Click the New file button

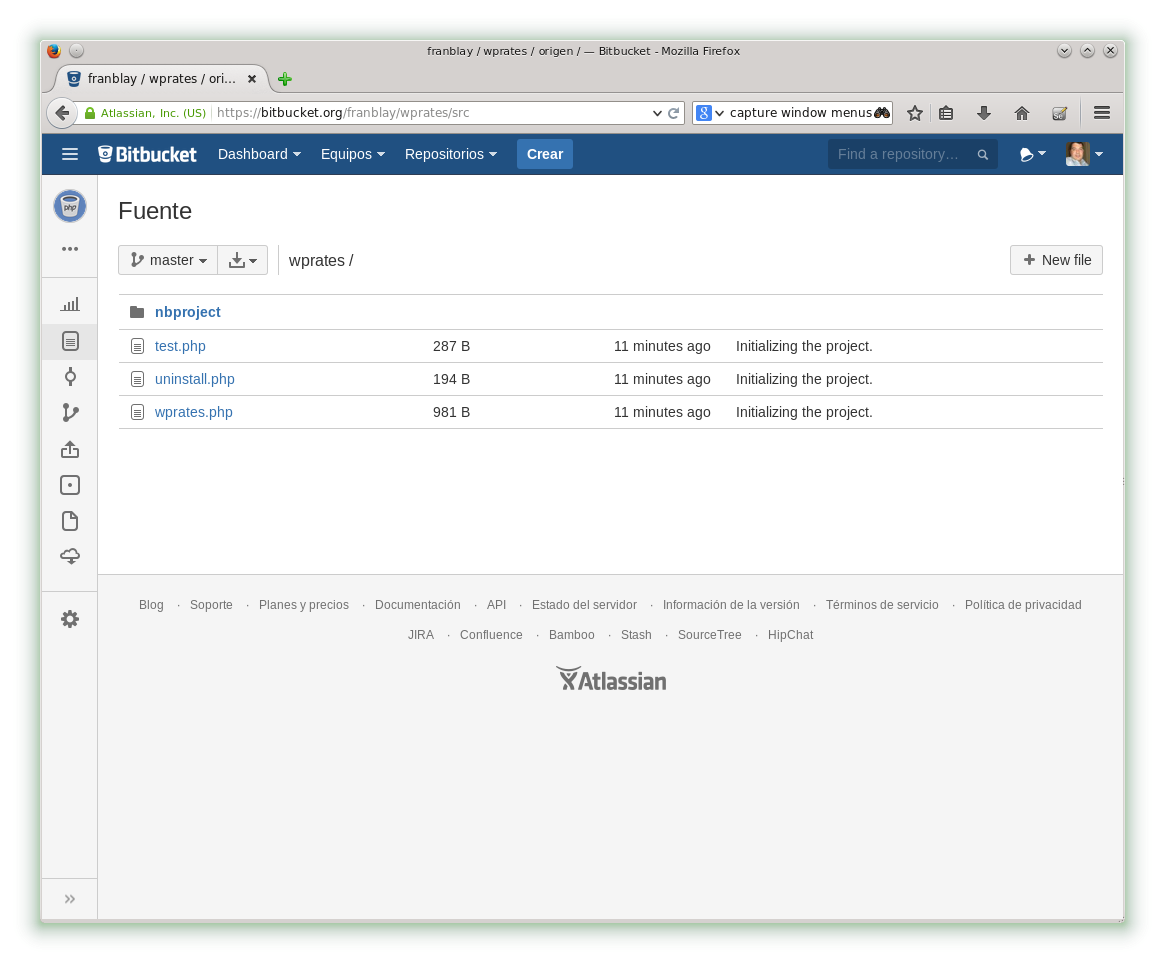[1056, 260]
